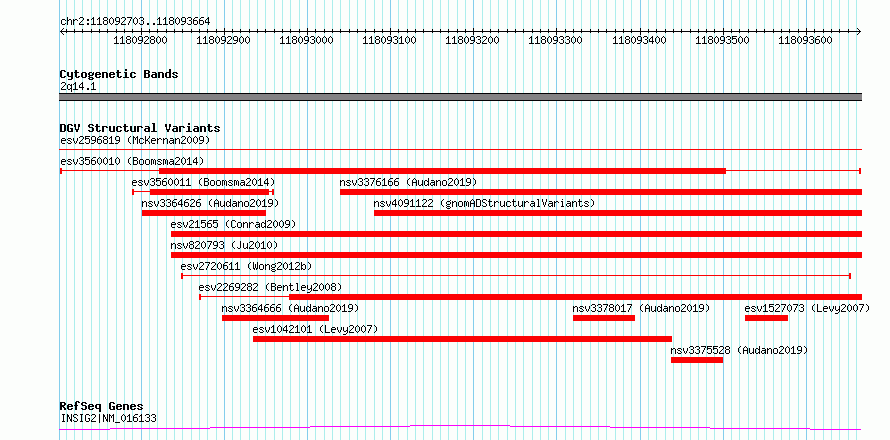Screen dimensions: 890x440
Task: Select variant label nsv820793 (Ju2010)
Action: [x=224, y=245]
